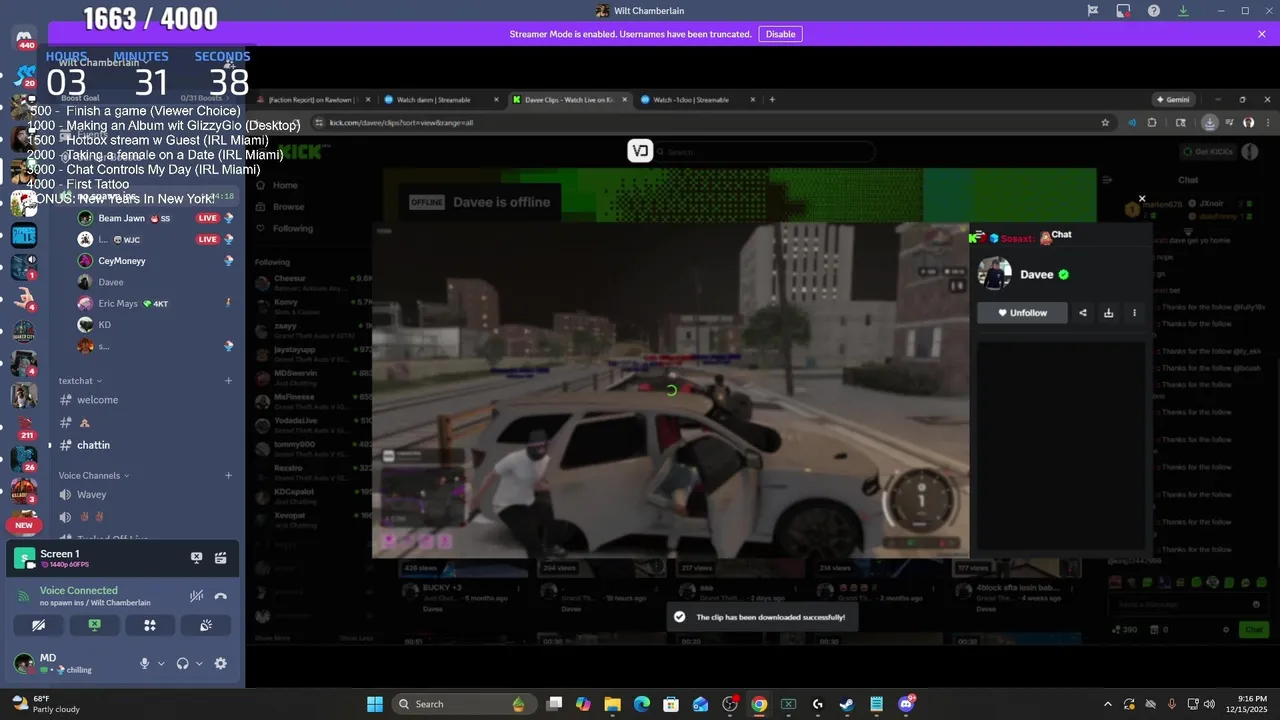Bookmark this page with star icon
This screenshot has height=720, width=1280.
tap(1105, 123)
